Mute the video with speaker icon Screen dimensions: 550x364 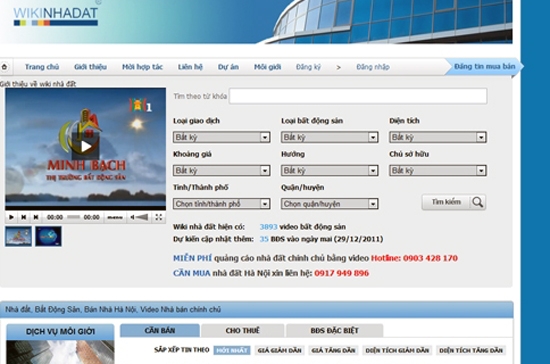(133, 217)
